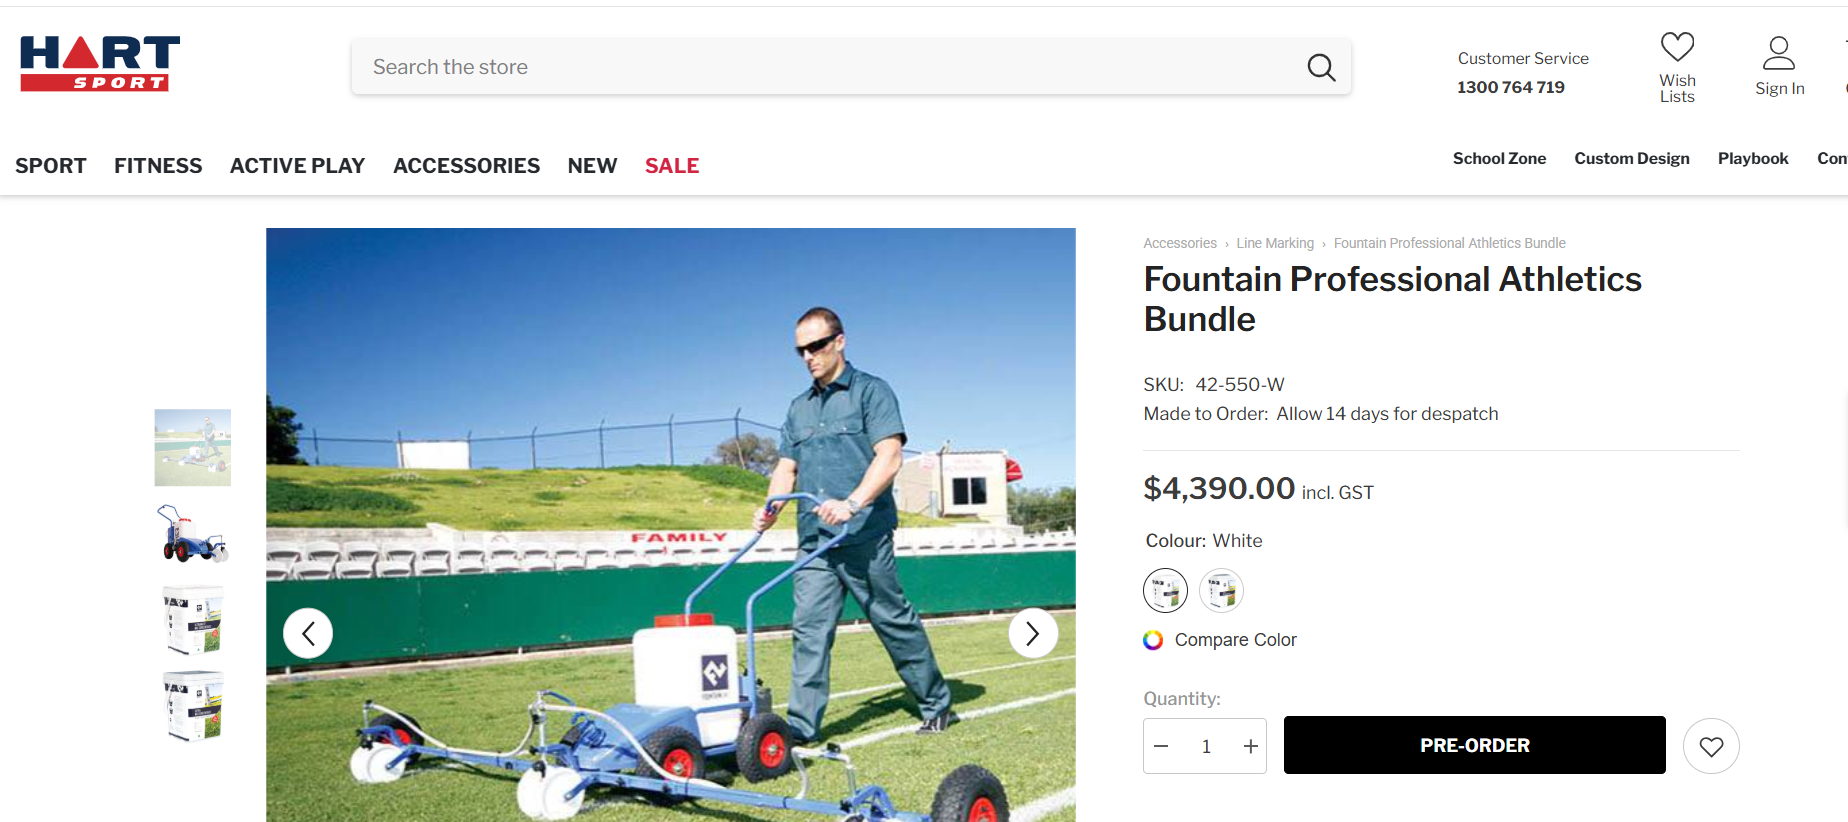Open Wish Lists heart icon
The image size is (1848, 822).
[1677, 47]
